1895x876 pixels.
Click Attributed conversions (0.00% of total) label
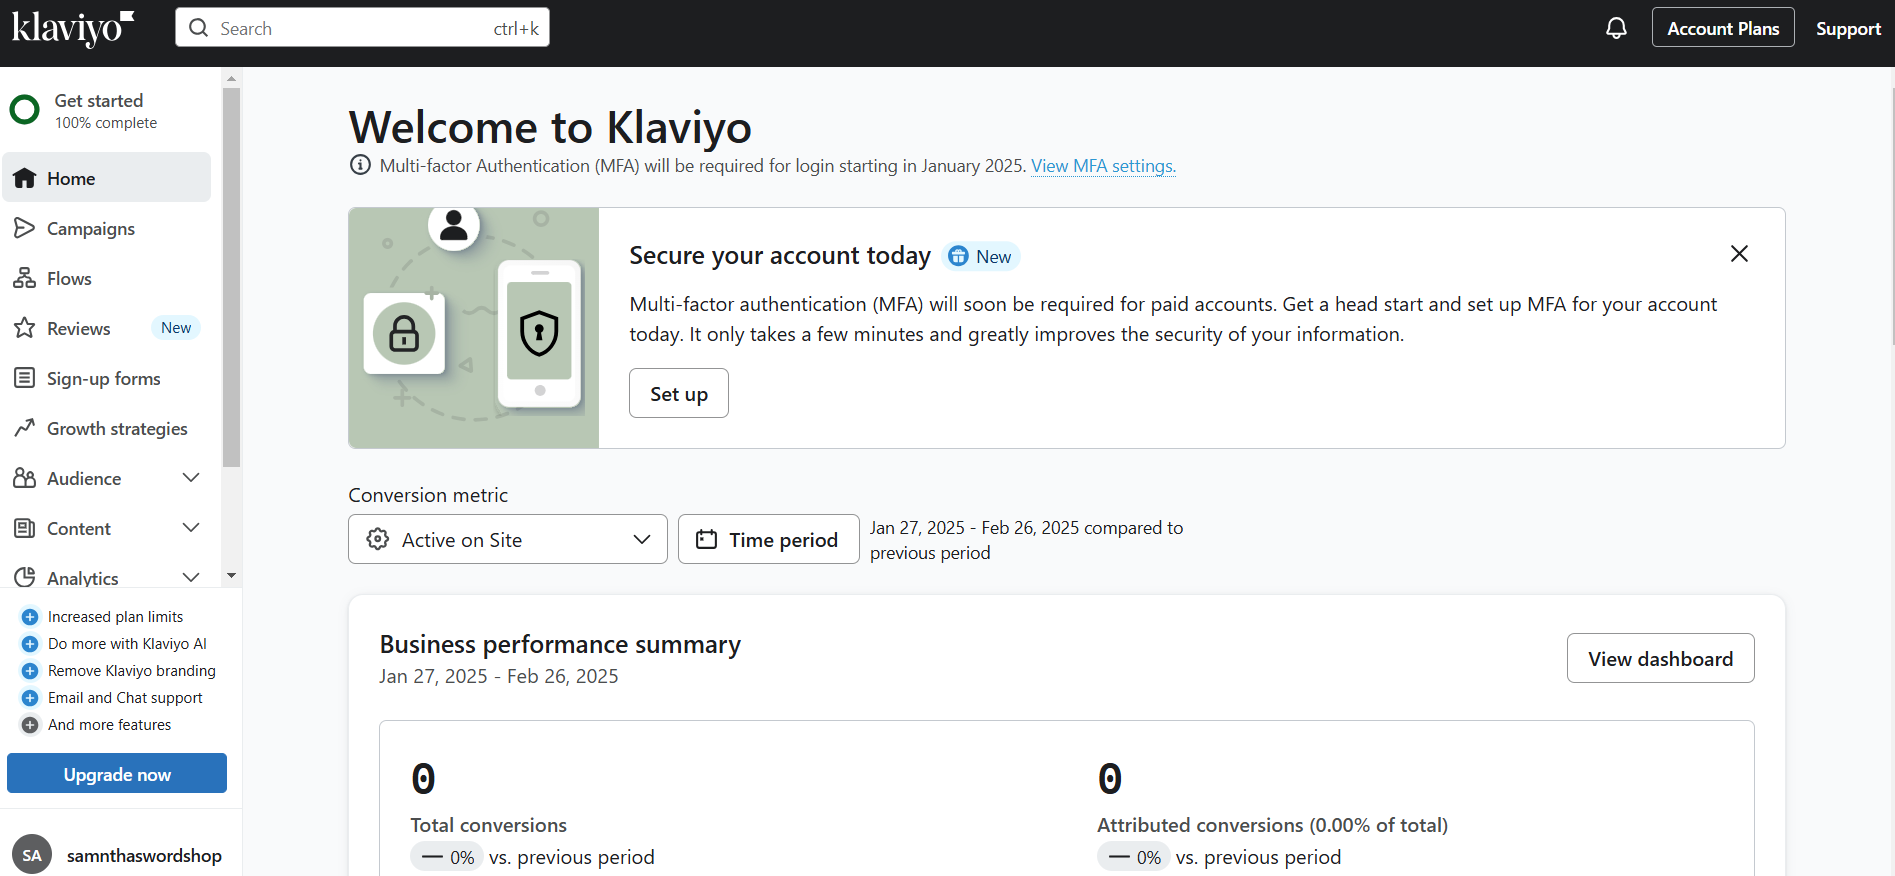[x=1272, y=825]
